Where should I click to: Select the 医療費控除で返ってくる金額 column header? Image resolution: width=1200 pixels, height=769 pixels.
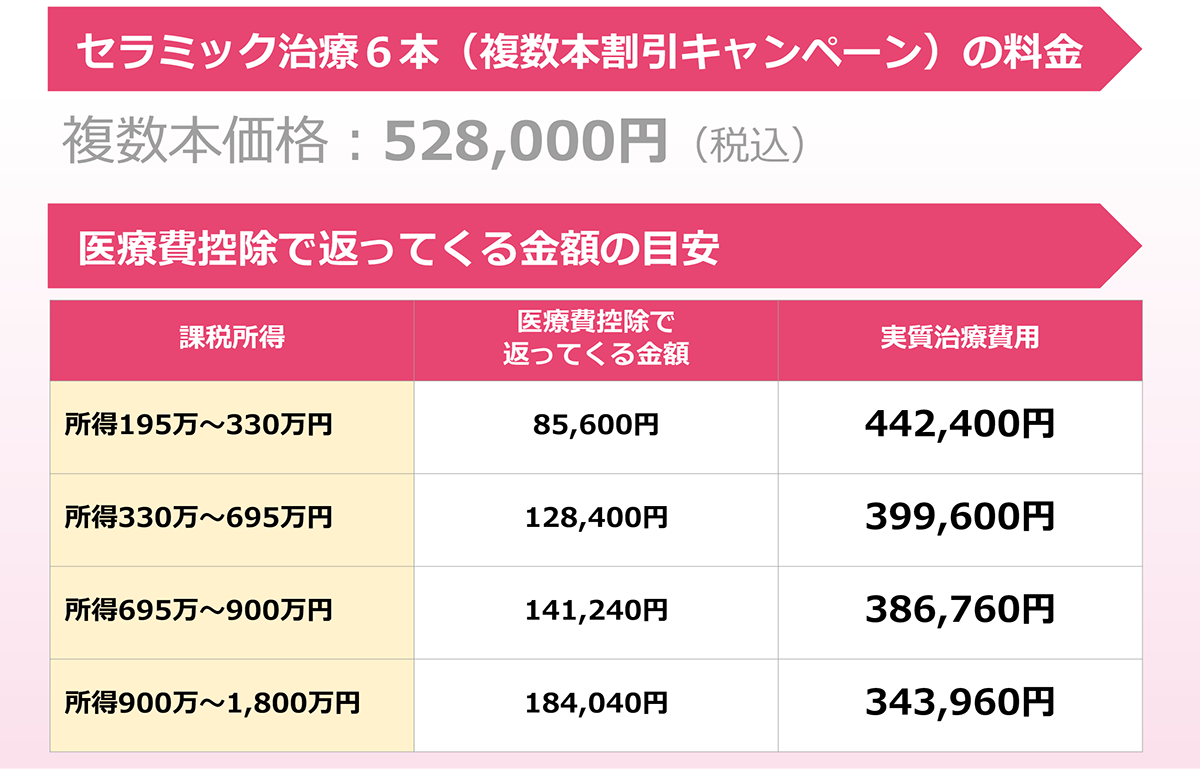click(596, 338)
